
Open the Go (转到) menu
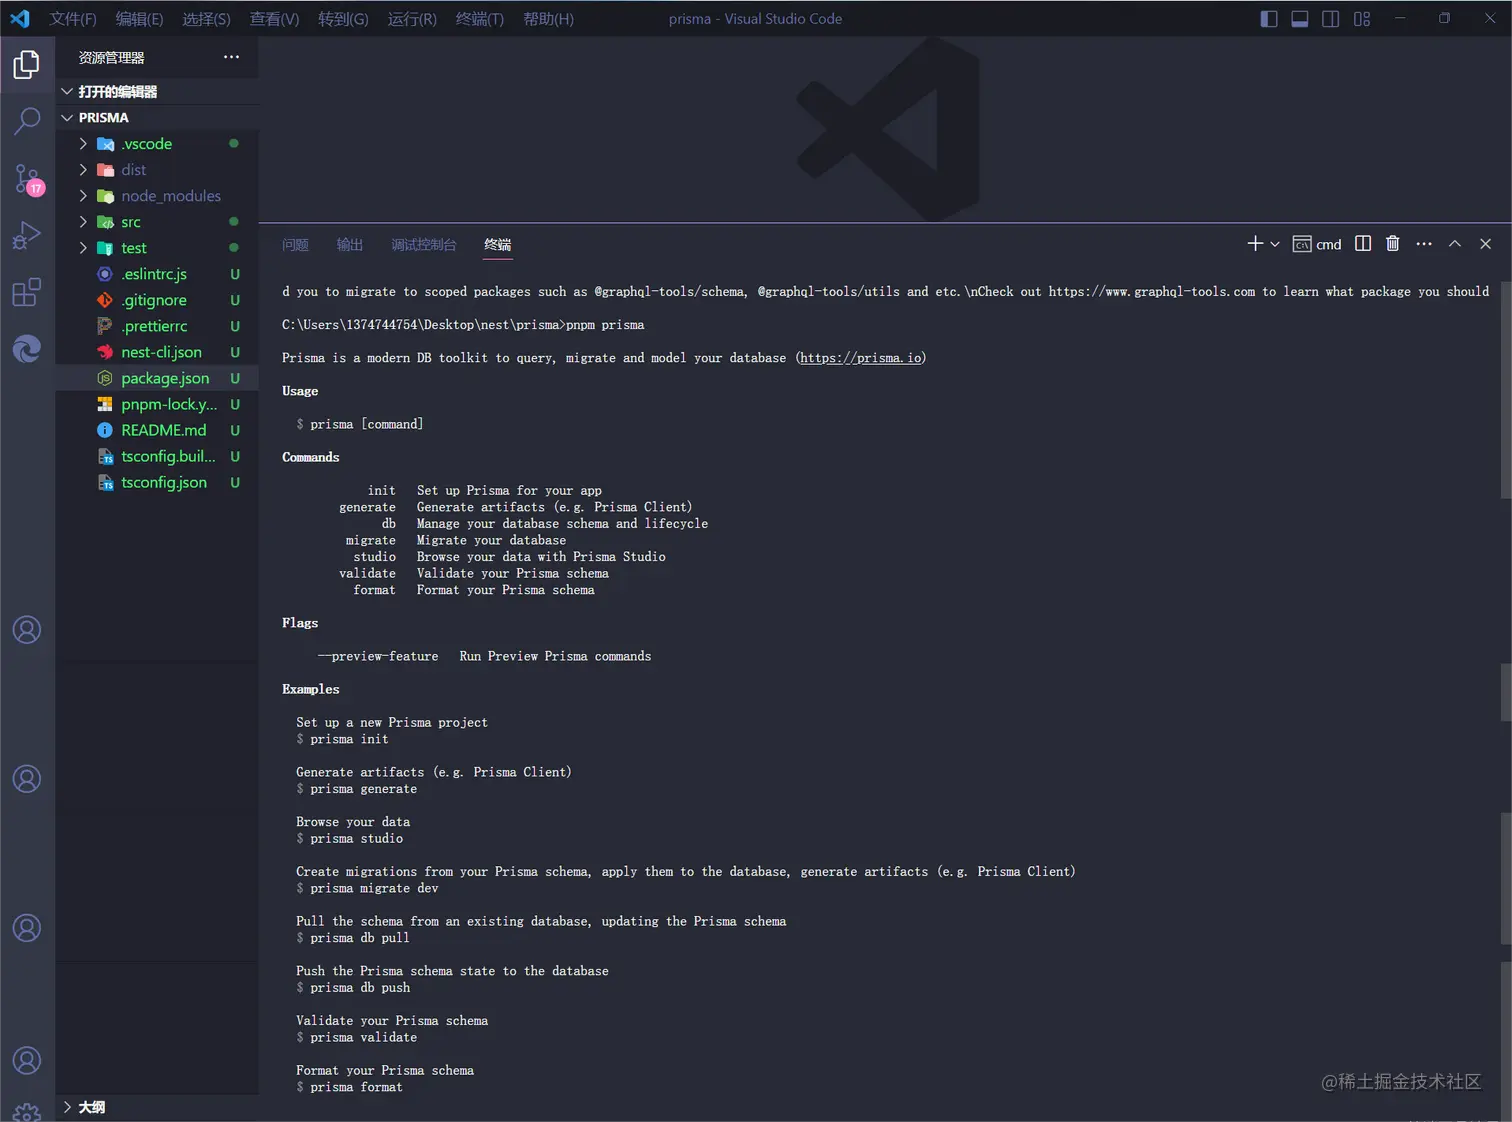(x=343, y=19)
